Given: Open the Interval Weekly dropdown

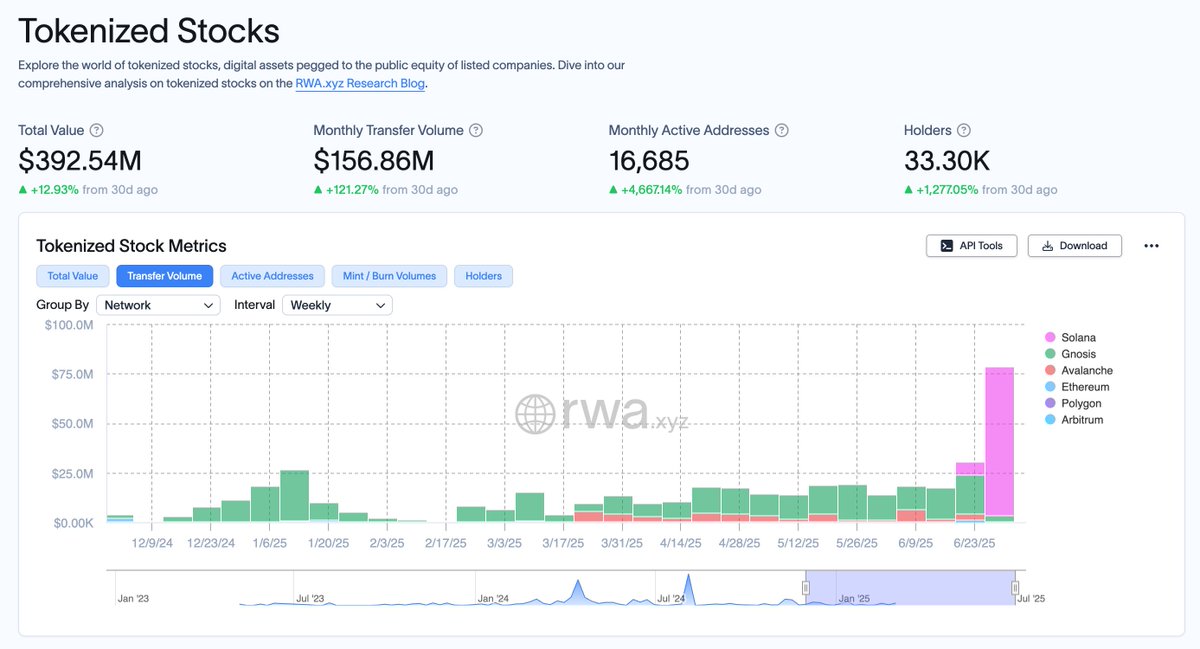Looking at the screenshot, I should click(x=337, y=305).
